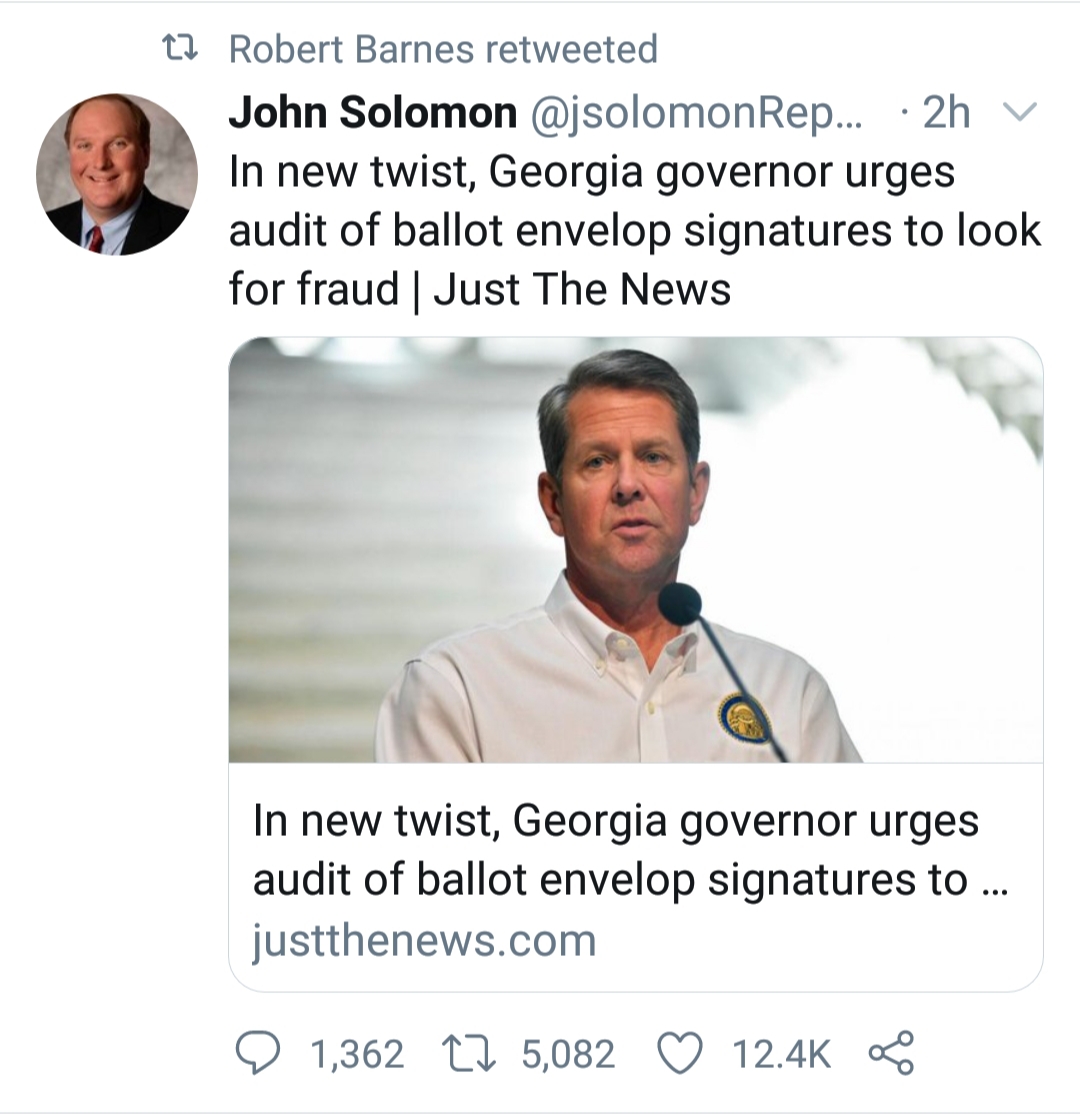The height and width of the screenshot is (1115, 1080).
Task: Click 'Just The News' text in tweet
Action: tap(582, 289)
